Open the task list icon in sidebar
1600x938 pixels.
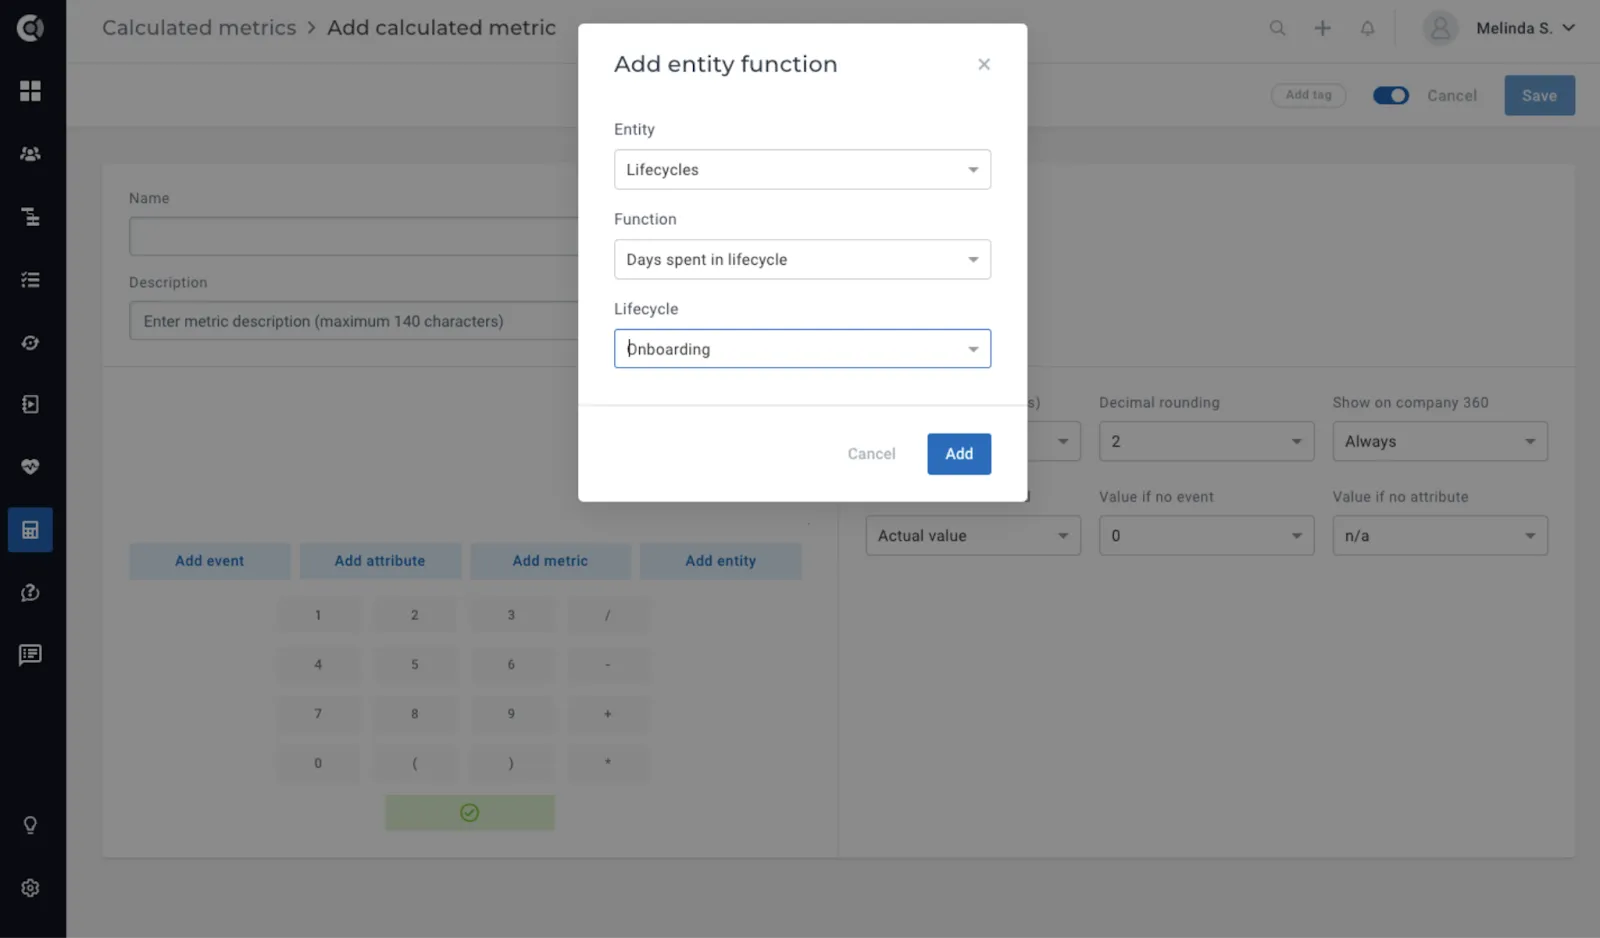pos(30,280)
